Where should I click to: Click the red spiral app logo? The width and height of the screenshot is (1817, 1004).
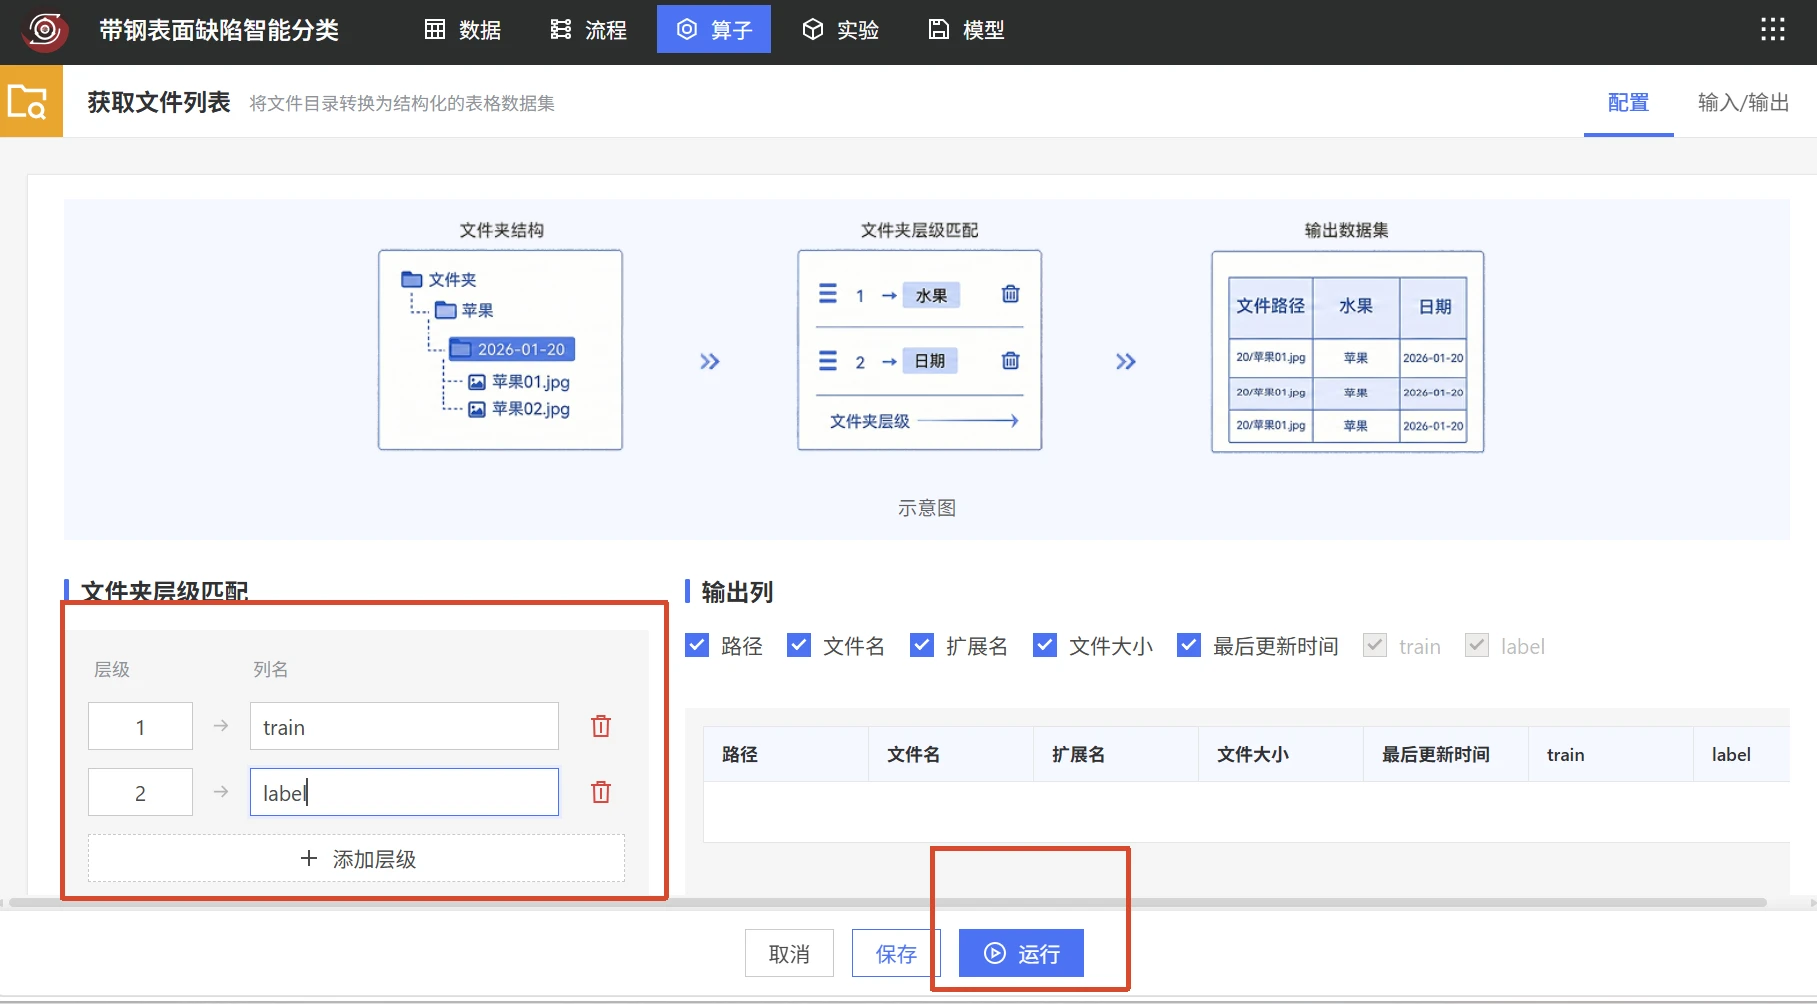(x=45, y=30)
